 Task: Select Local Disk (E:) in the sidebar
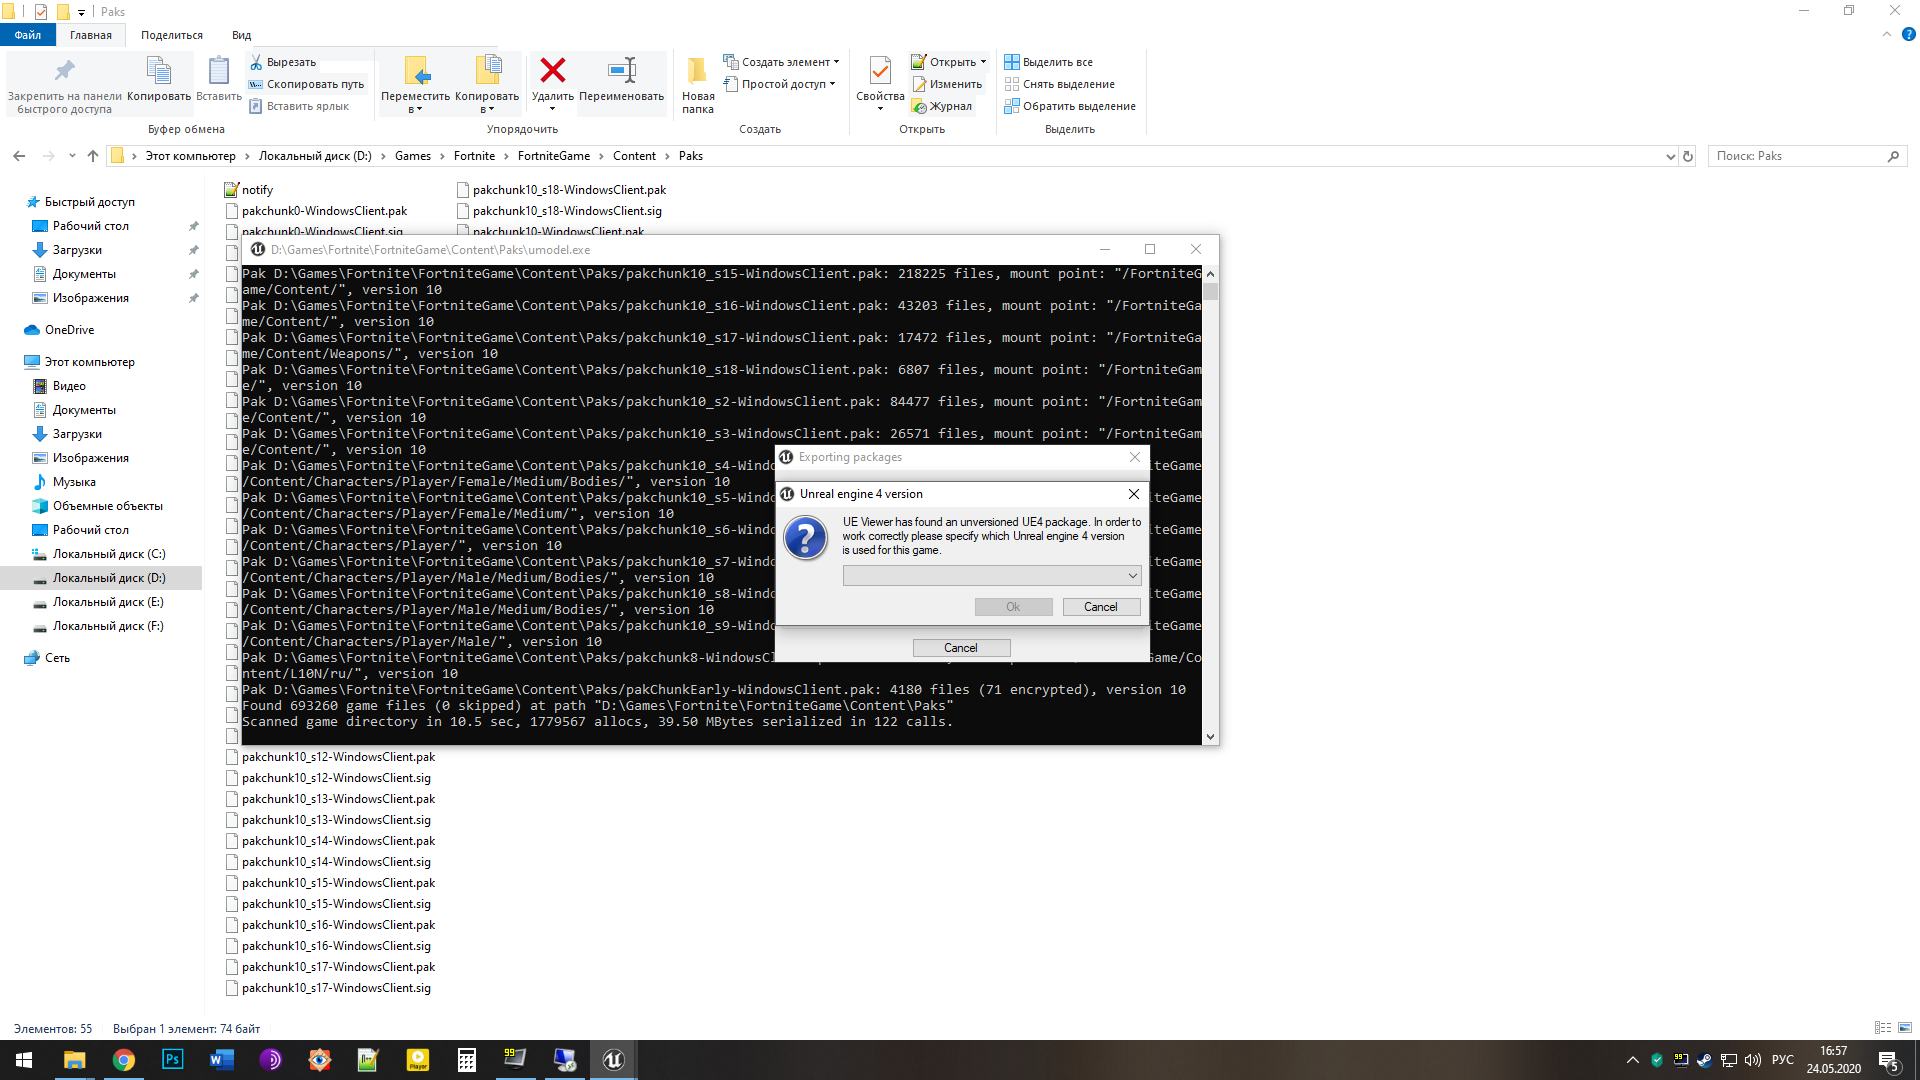[x=108, y=602]
